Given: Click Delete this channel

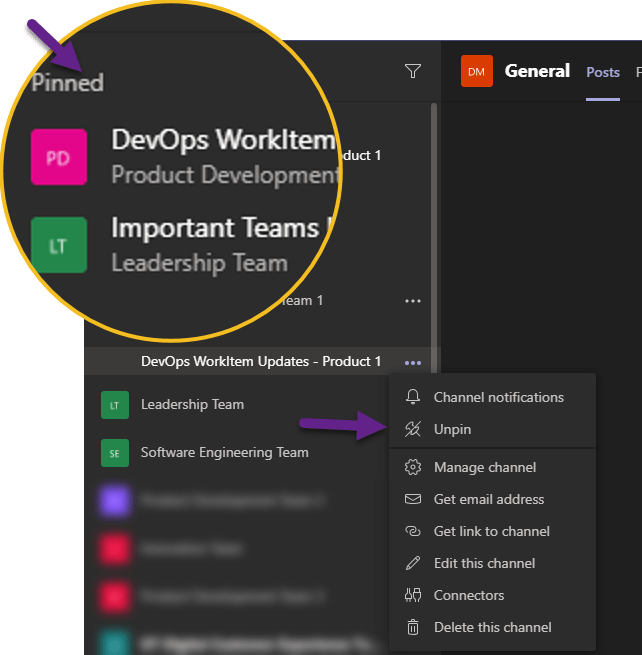Looking at the screenshot, I should coord(492,627).
